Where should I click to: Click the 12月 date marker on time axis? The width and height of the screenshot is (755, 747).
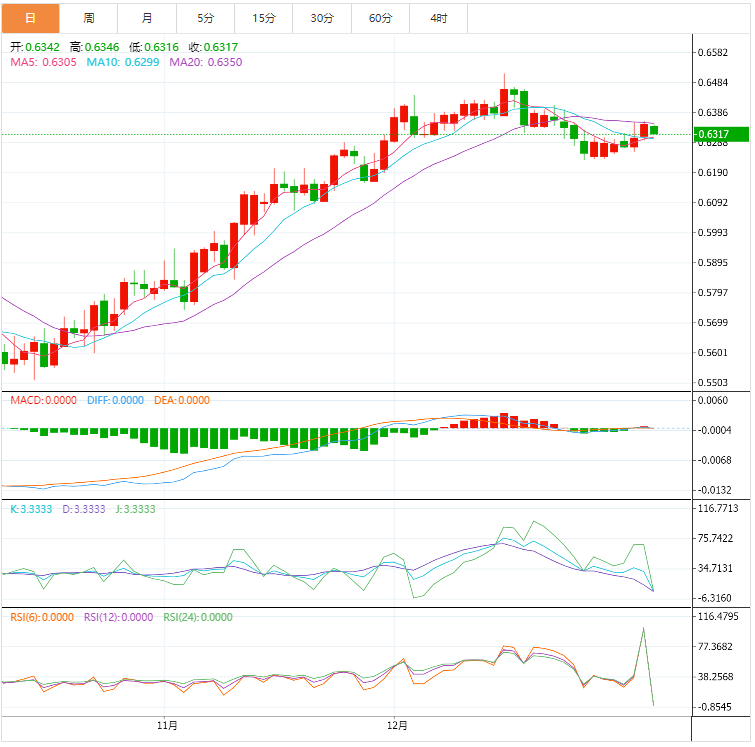pos(396,725)
